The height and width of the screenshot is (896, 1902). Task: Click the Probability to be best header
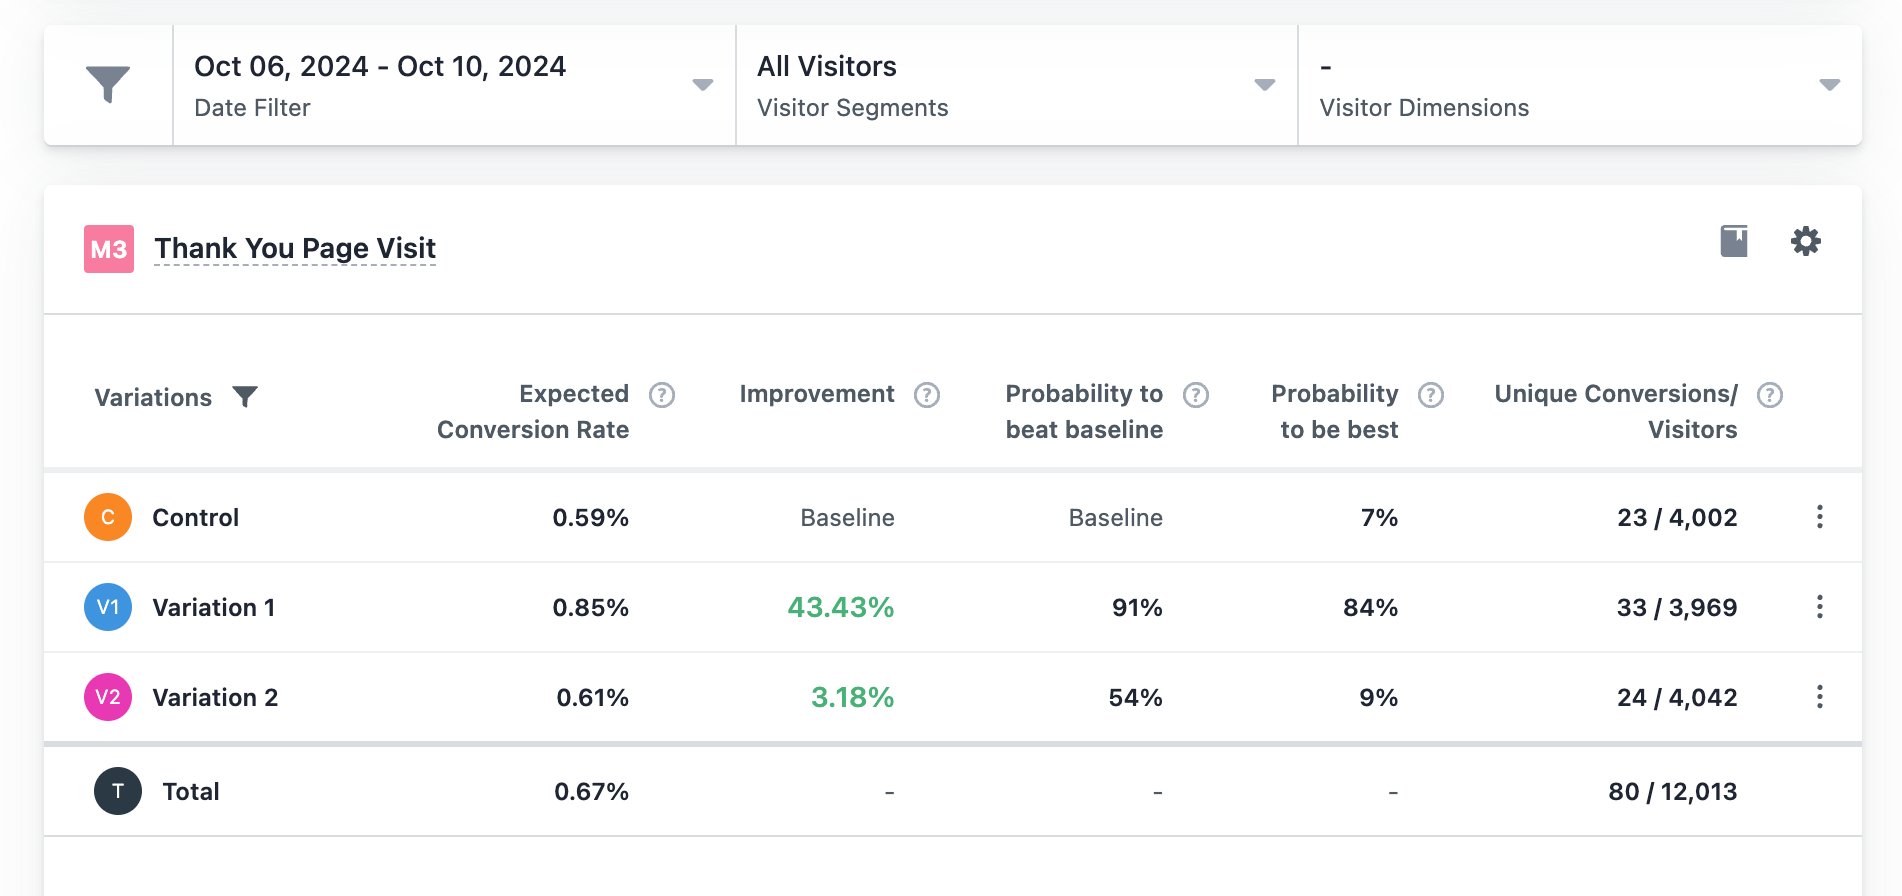coord(1335,412)
